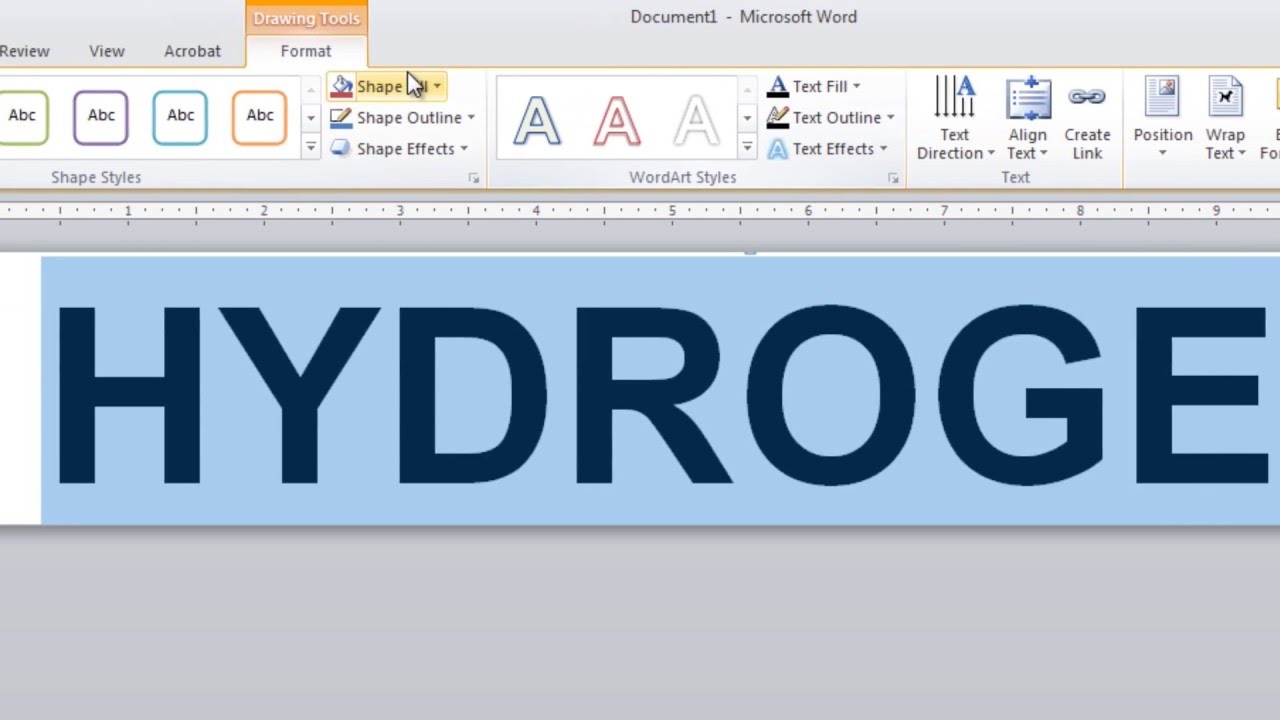Click the Shape Effects icon

pos(341,149)
